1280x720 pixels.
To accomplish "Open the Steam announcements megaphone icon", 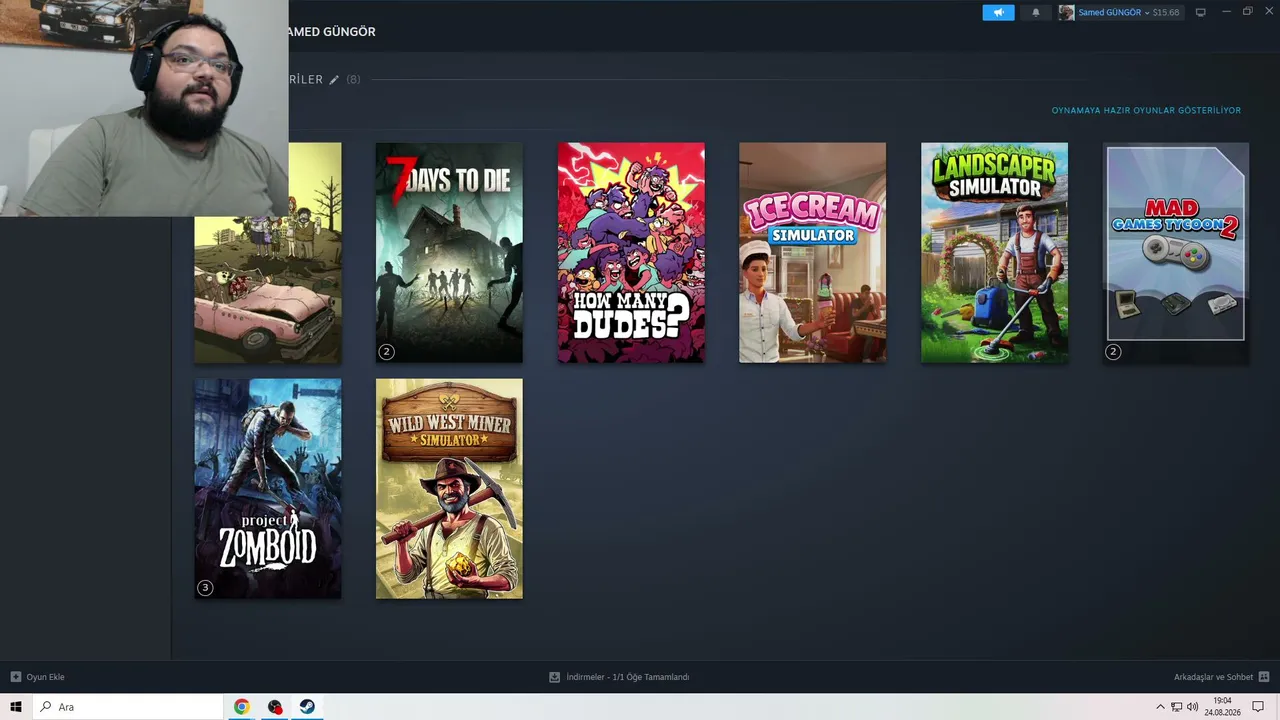I will (998, 12).
